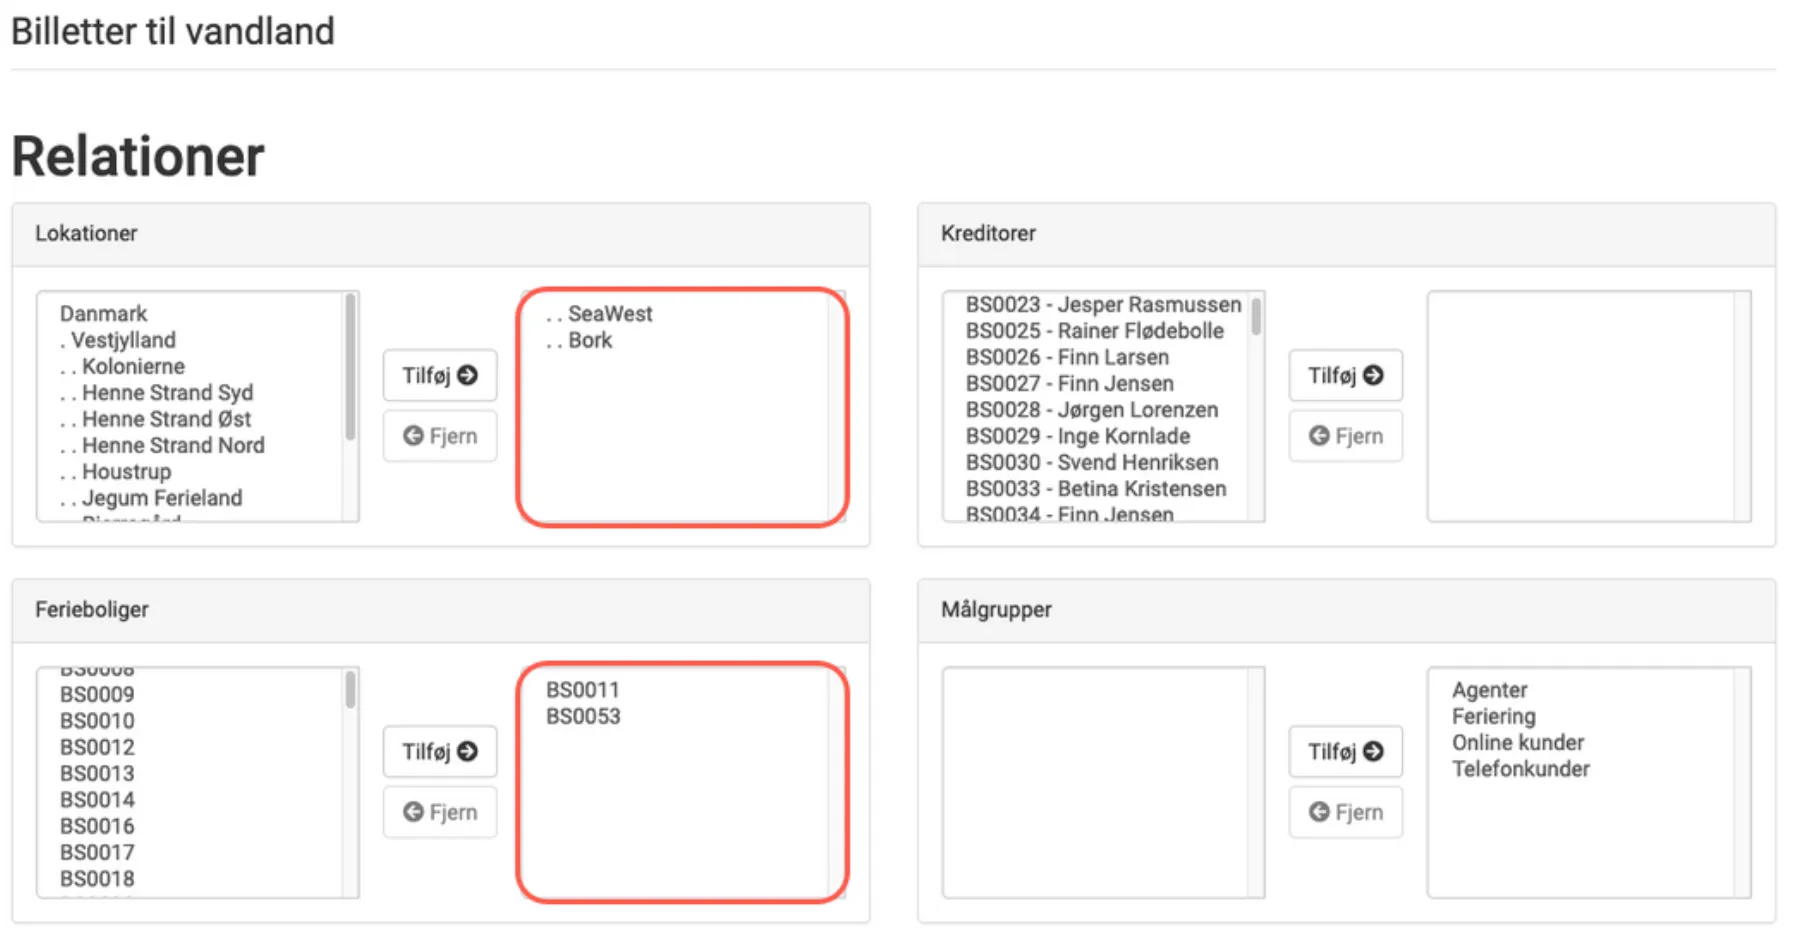Click the Fjern arrow icon in Lokationer
The image size is (1794, 938).
(x=413, y=436)
